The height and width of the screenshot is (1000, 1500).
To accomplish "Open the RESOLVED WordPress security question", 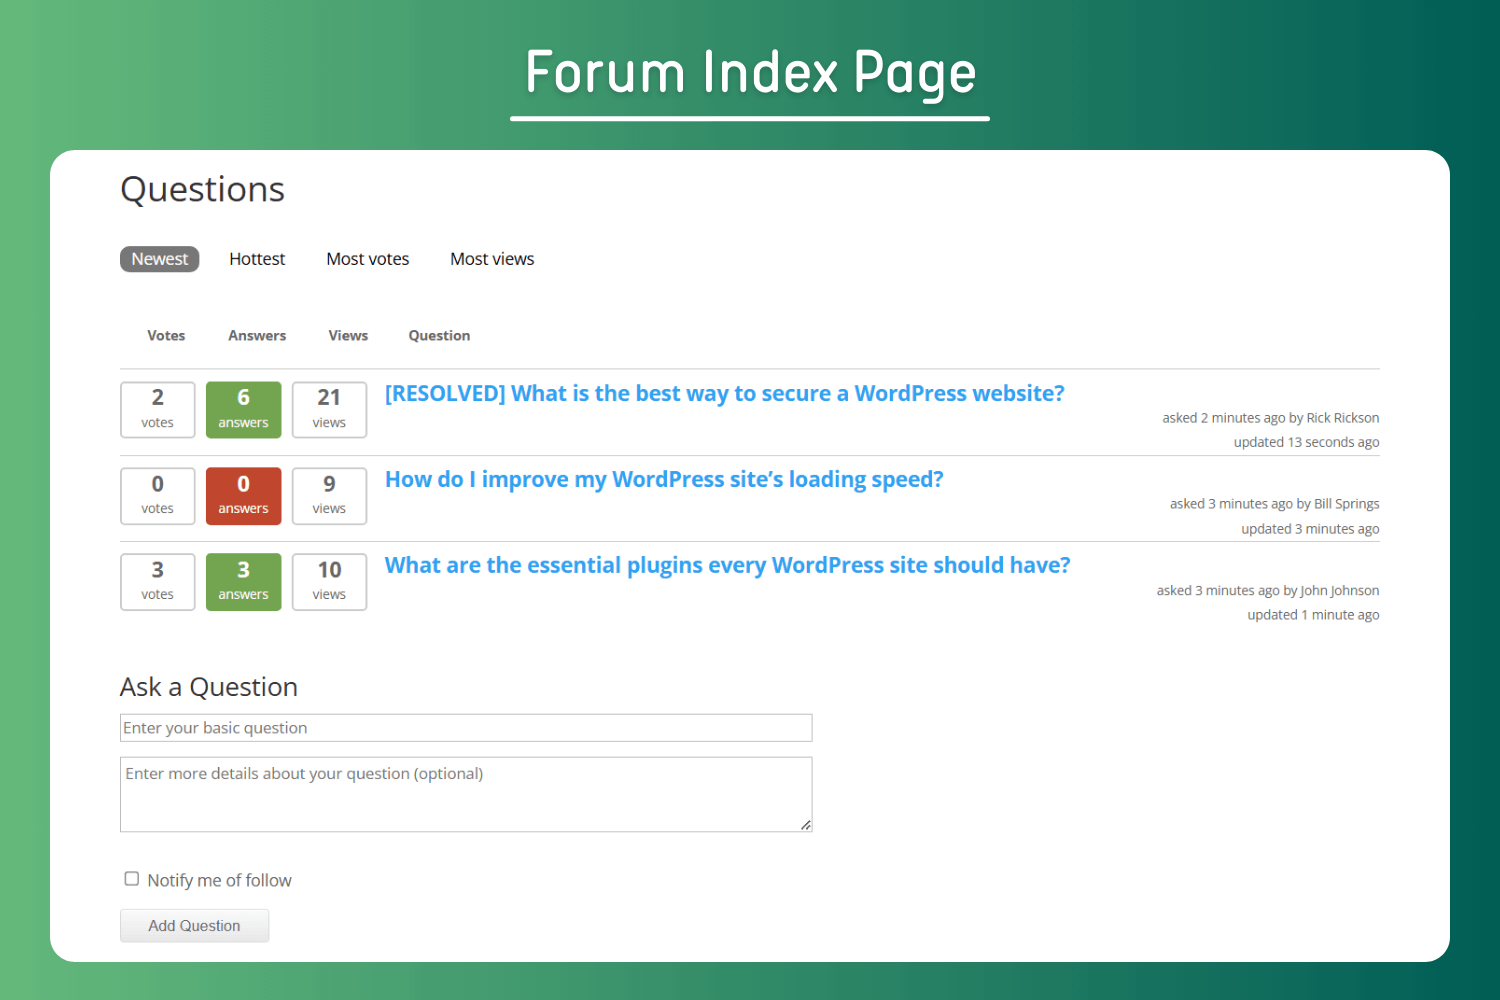I will pos(724,394).
